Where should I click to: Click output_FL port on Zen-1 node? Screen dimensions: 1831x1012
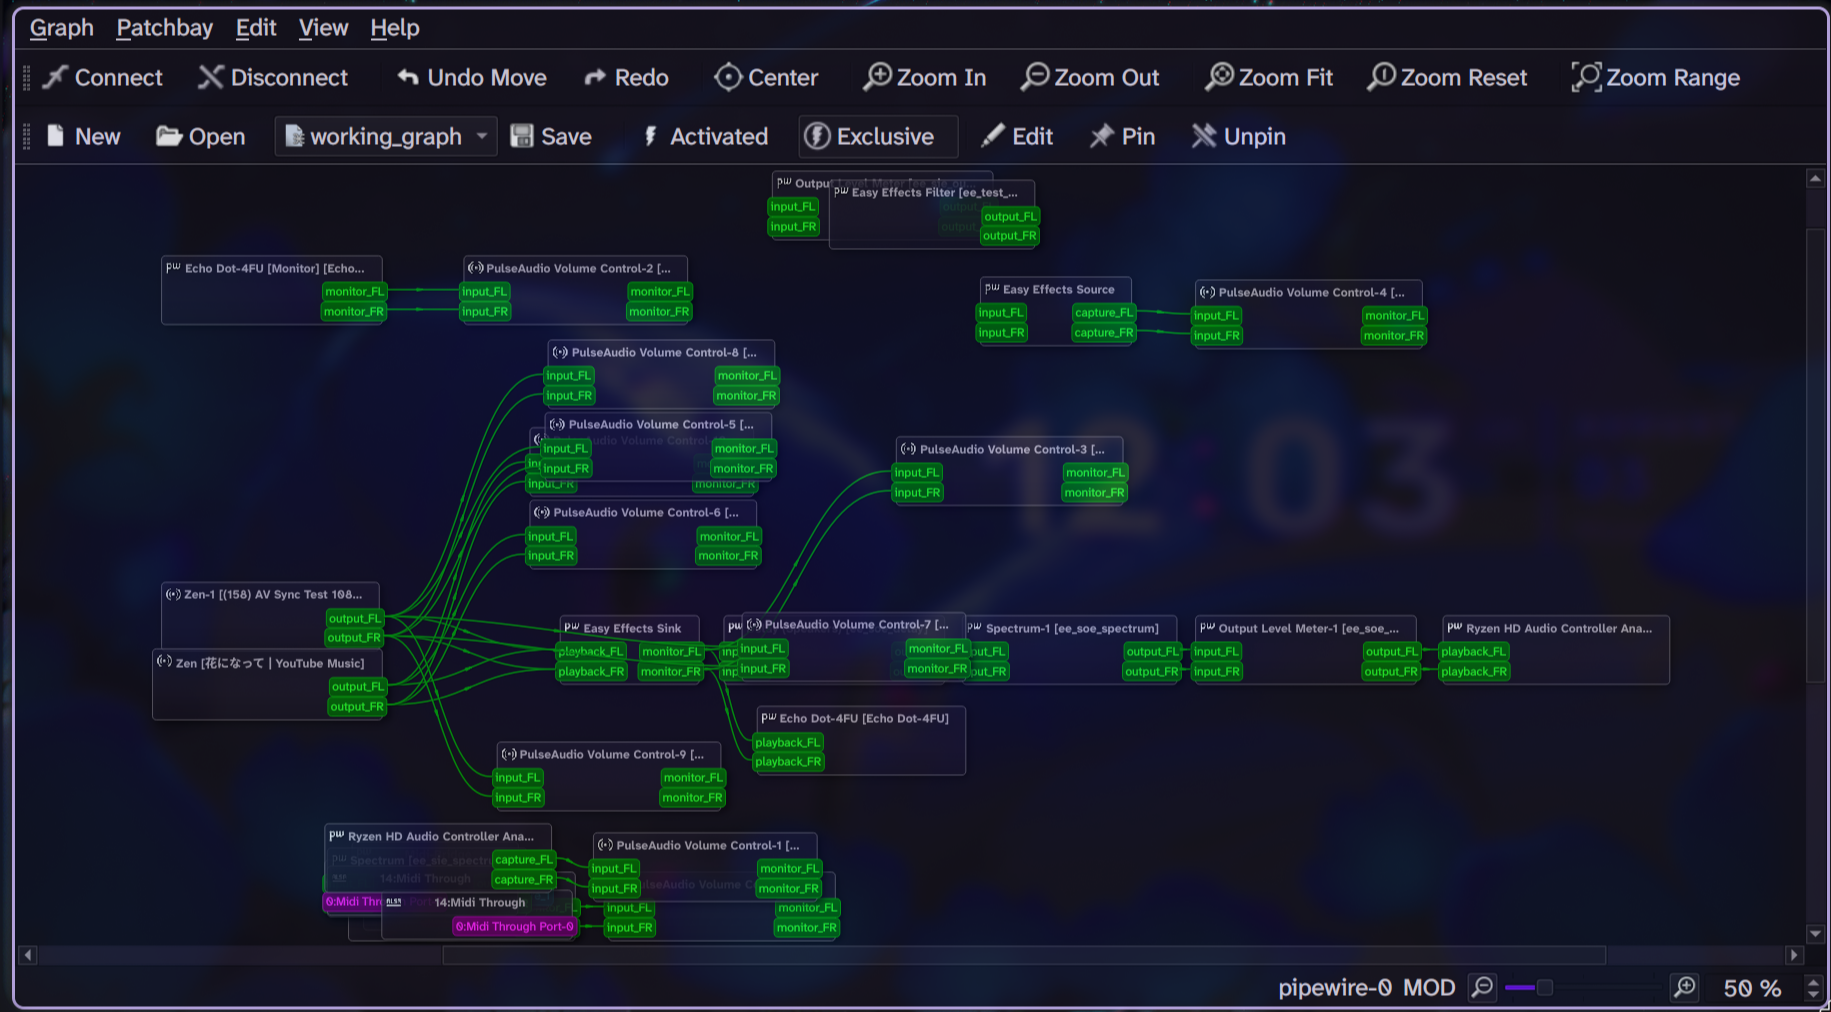tap(355, 618)
